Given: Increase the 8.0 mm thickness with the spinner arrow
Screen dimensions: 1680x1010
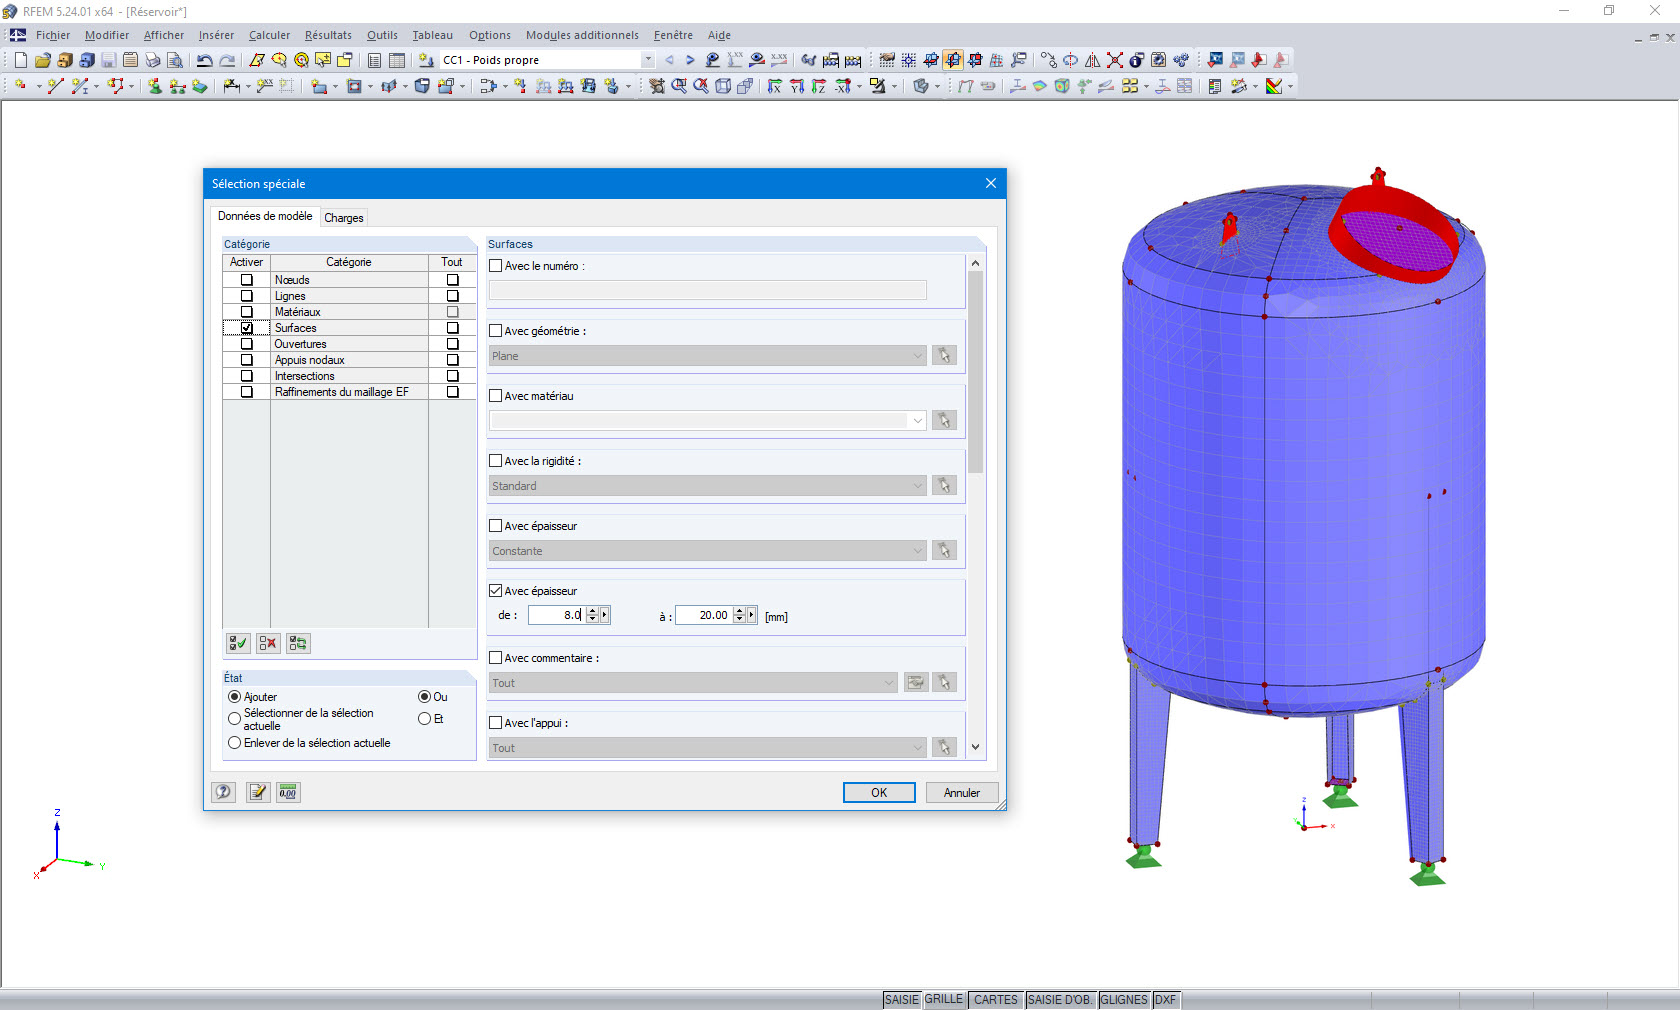Looking at the screenshot, I should pos(593,611).
